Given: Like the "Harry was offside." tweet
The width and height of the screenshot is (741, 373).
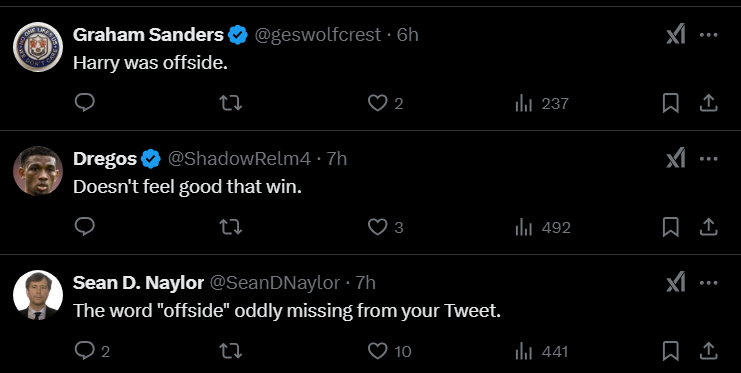Looking at the screenshot, I should (x=386, y=103).
